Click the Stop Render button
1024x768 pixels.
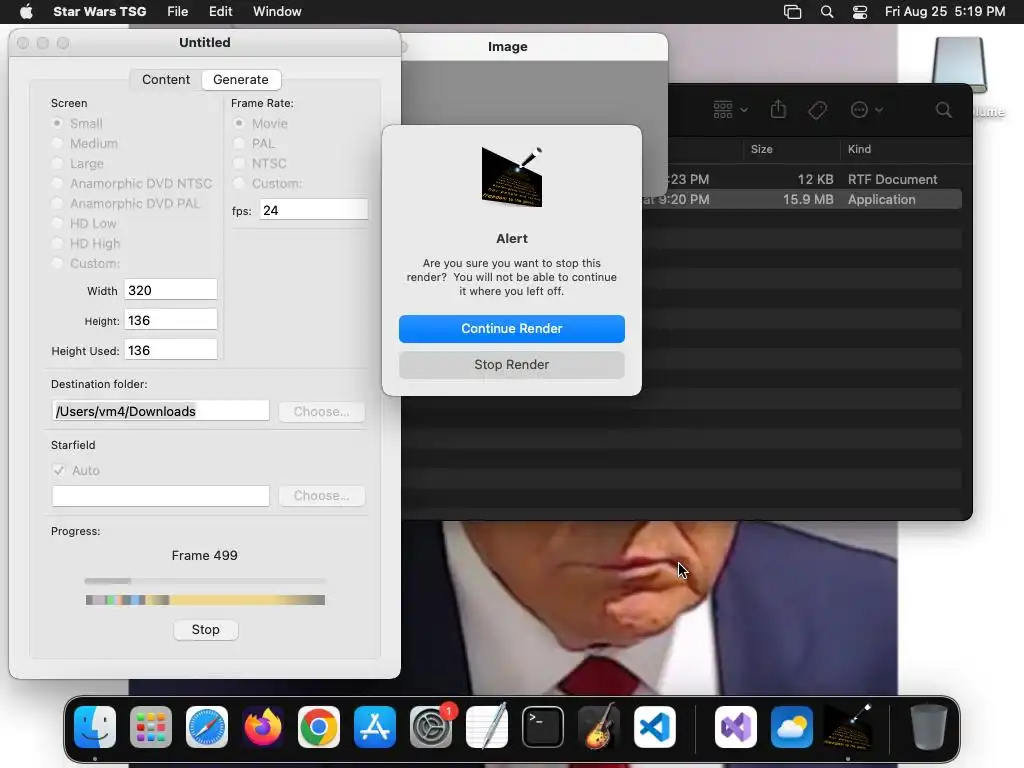click(512, 364)
